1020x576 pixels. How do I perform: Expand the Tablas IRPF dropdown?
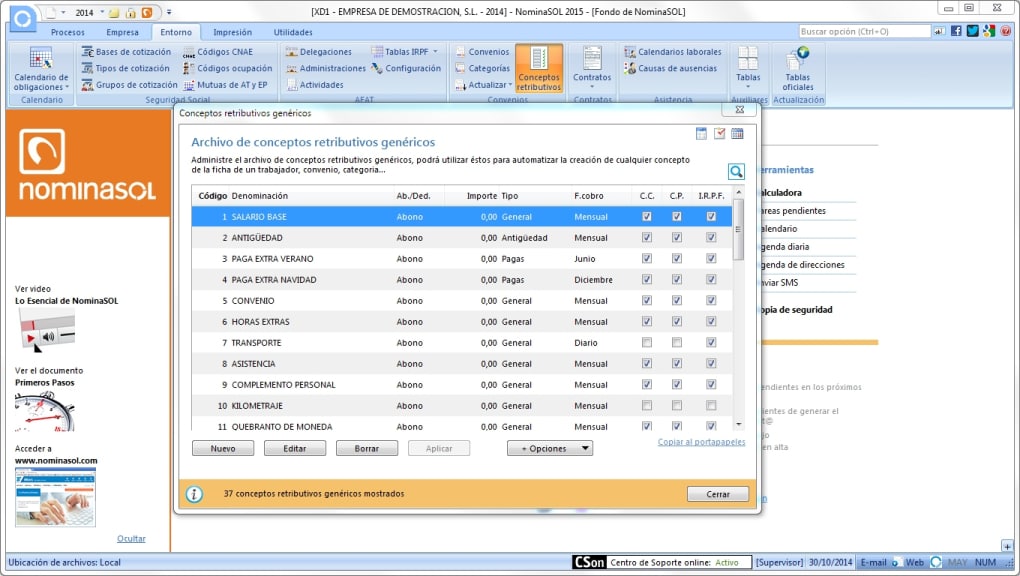pos(435,52)
